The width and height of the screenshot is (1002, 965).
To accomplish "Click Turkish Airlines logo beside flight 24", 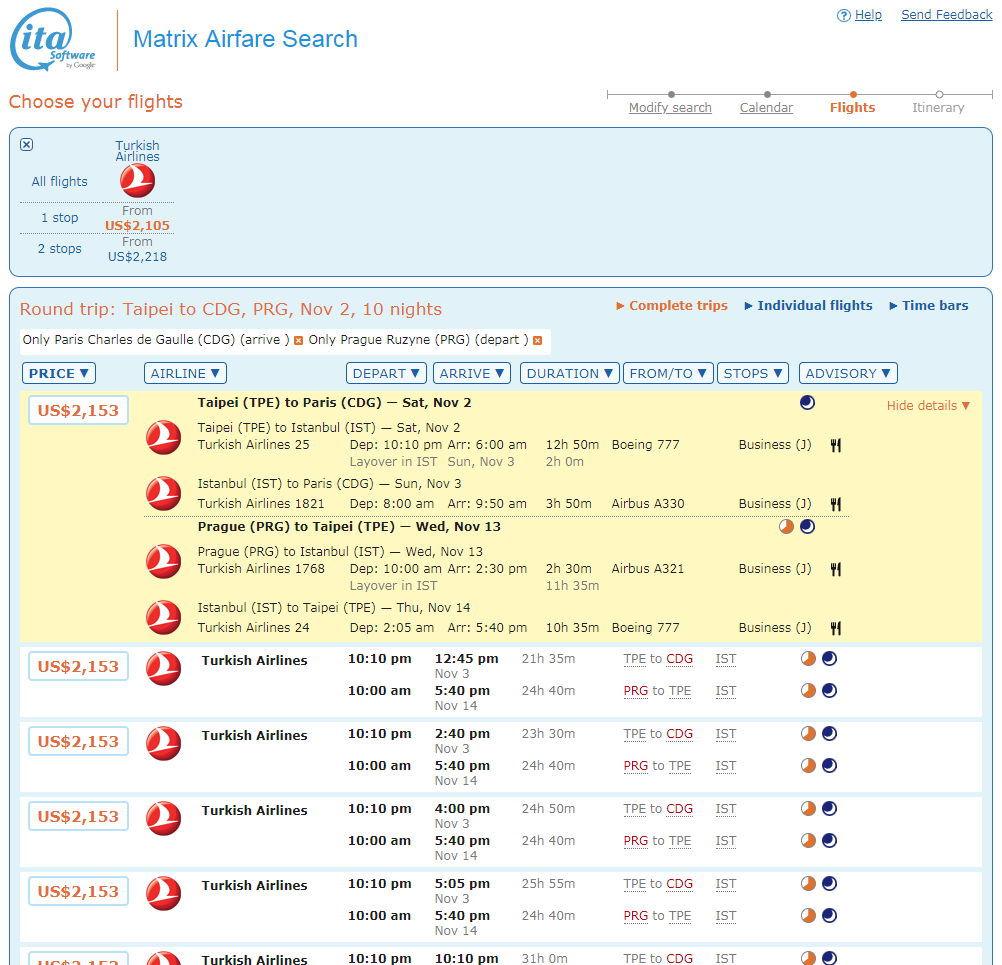I will tap(164, 617).
